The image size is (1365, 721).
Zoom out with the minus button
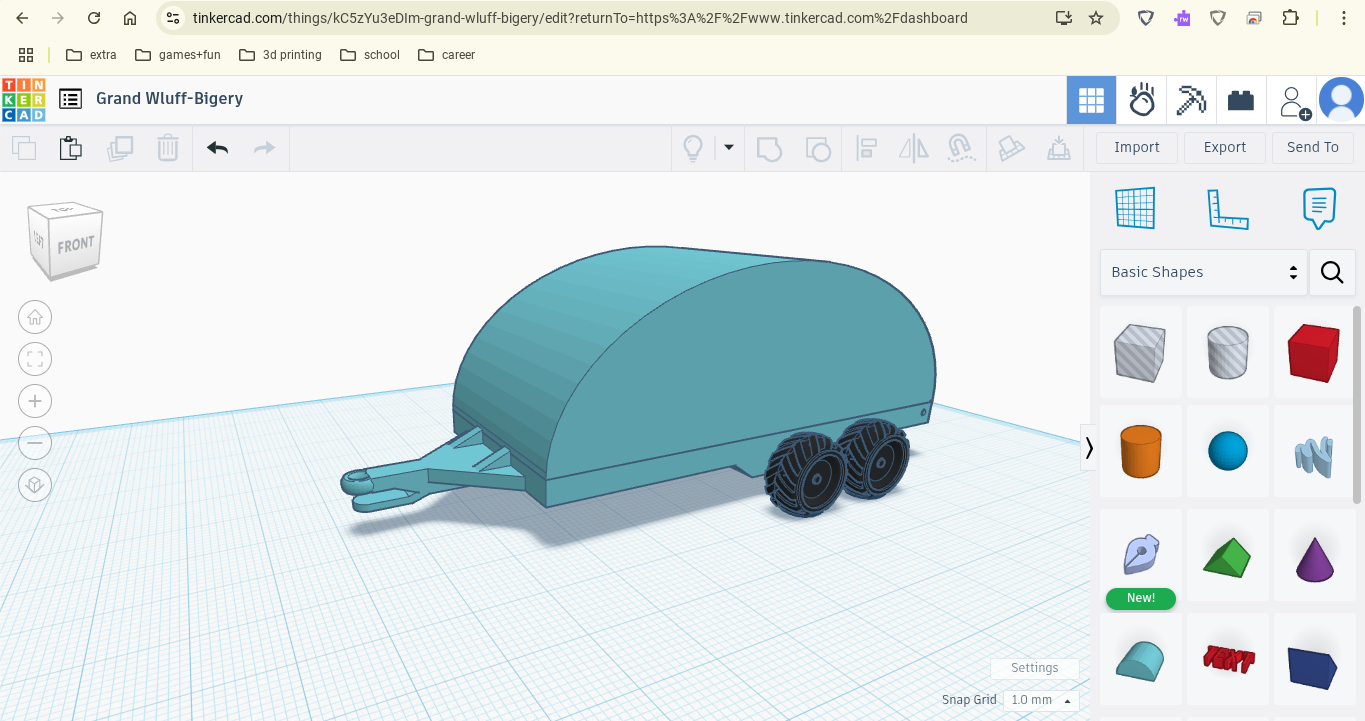35,443
